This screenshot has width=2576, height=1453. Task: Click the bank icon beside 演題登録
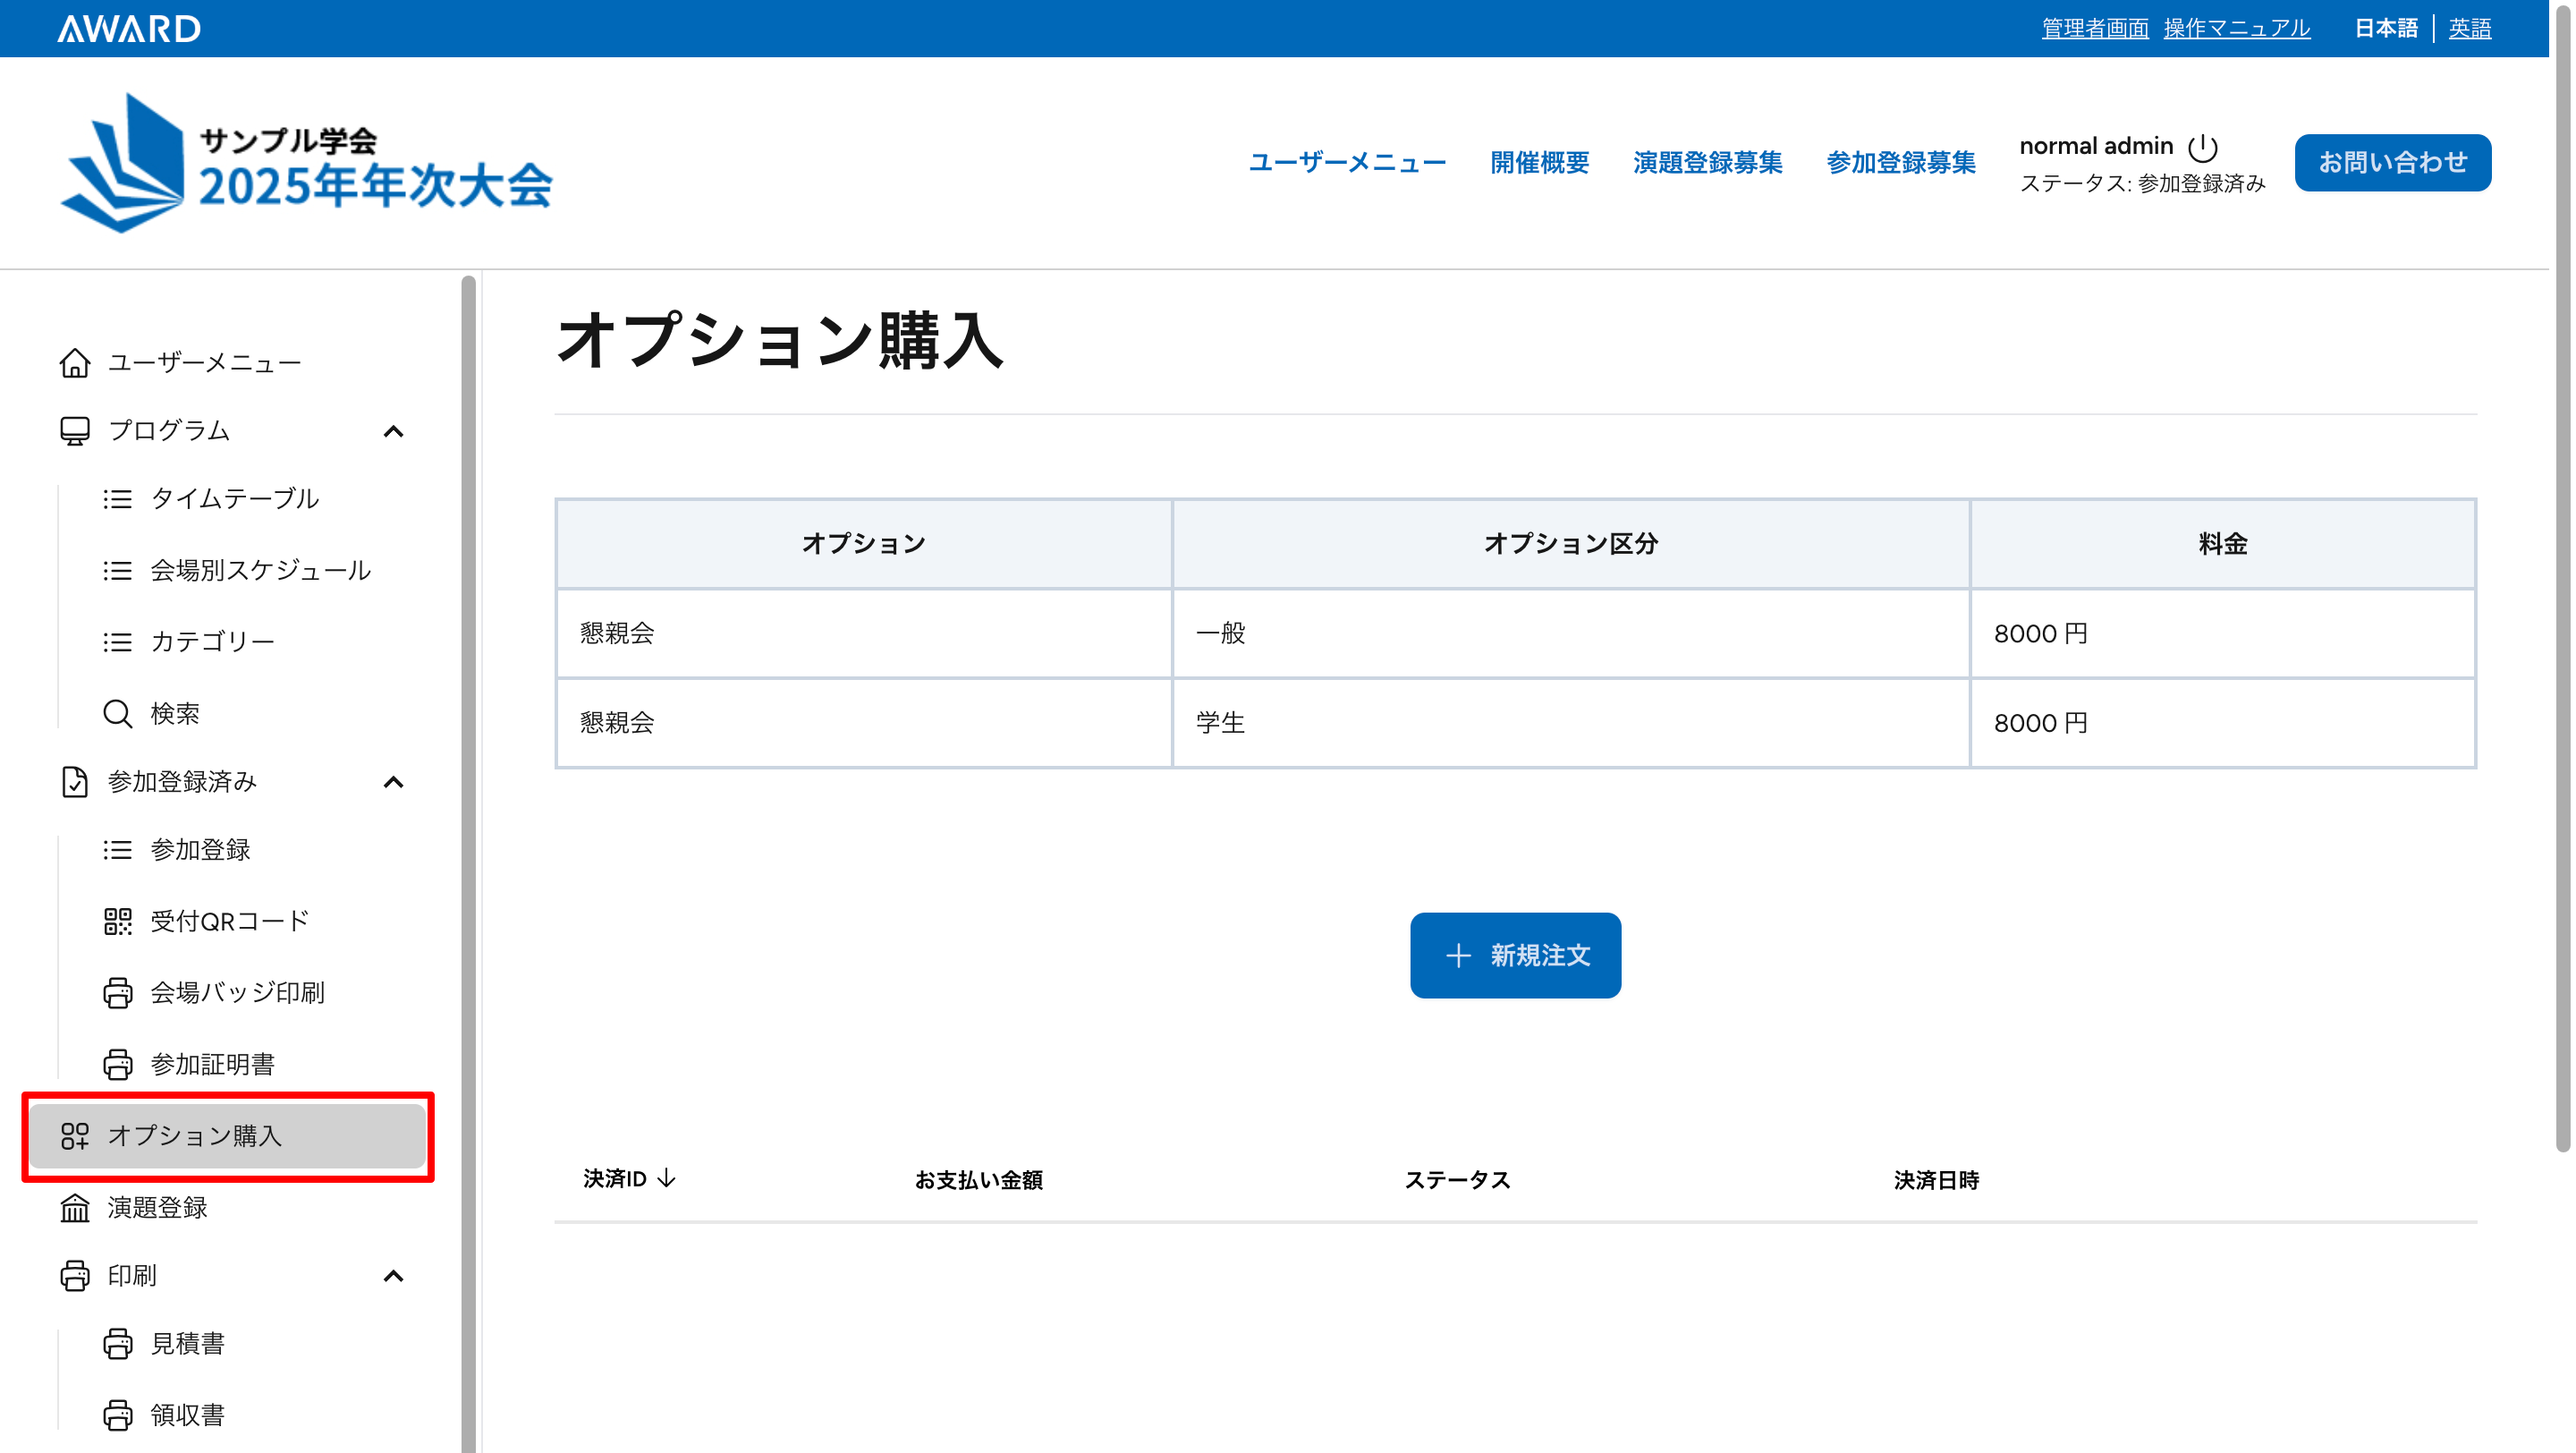tap(75, 1208)
